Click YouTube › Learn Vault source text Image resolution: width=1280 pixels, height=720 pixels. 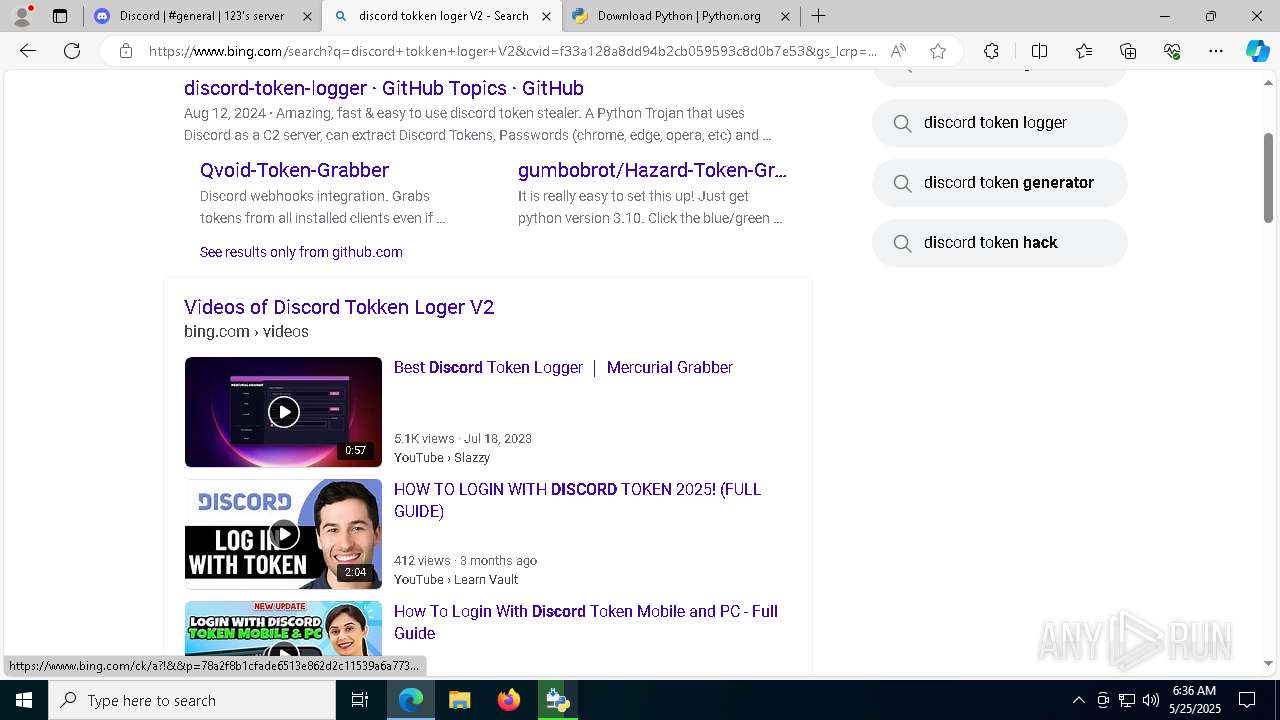coord(456,579)
